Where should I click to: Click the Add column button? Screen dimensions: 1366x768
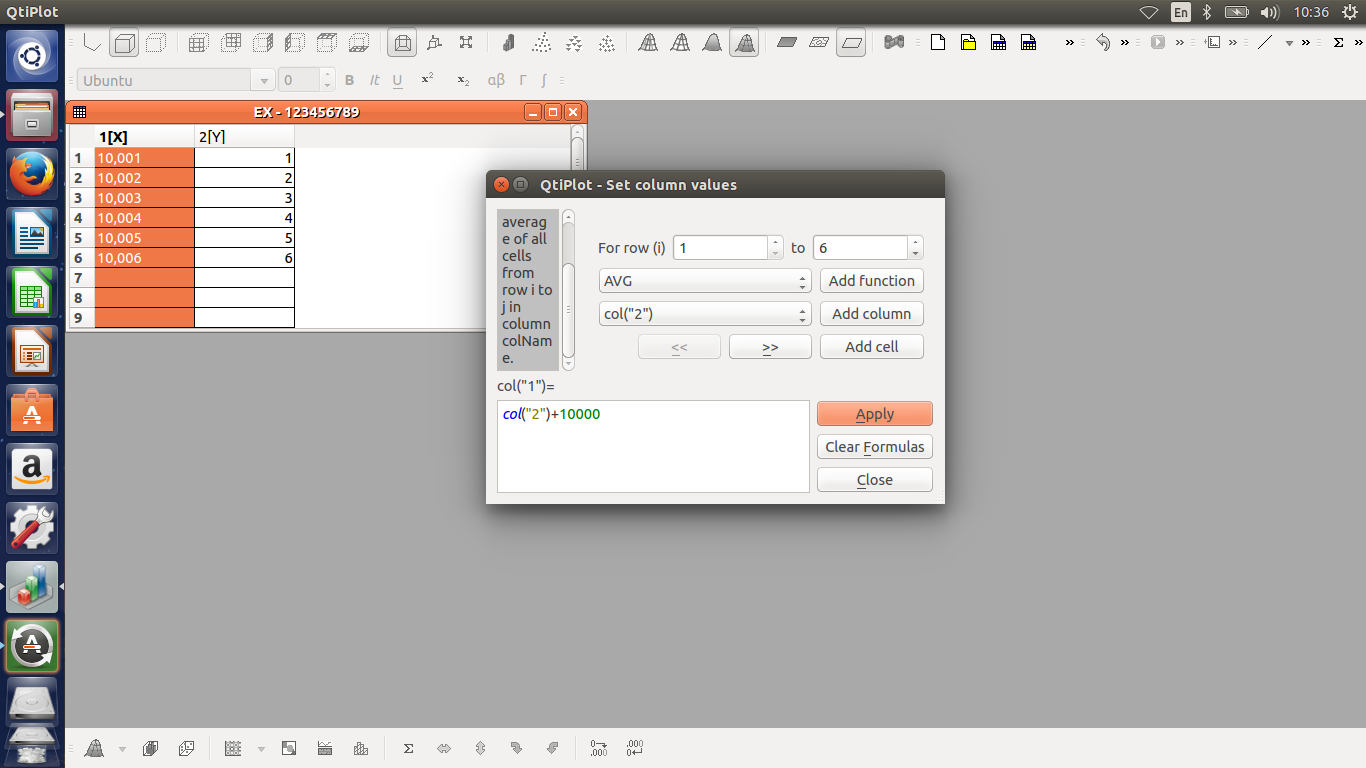point(872,314)
